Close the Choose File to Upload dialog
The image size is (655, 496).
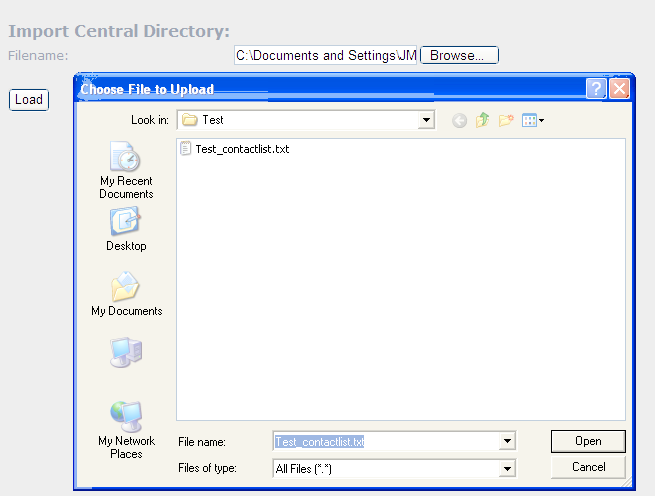(x=619, y=89)
